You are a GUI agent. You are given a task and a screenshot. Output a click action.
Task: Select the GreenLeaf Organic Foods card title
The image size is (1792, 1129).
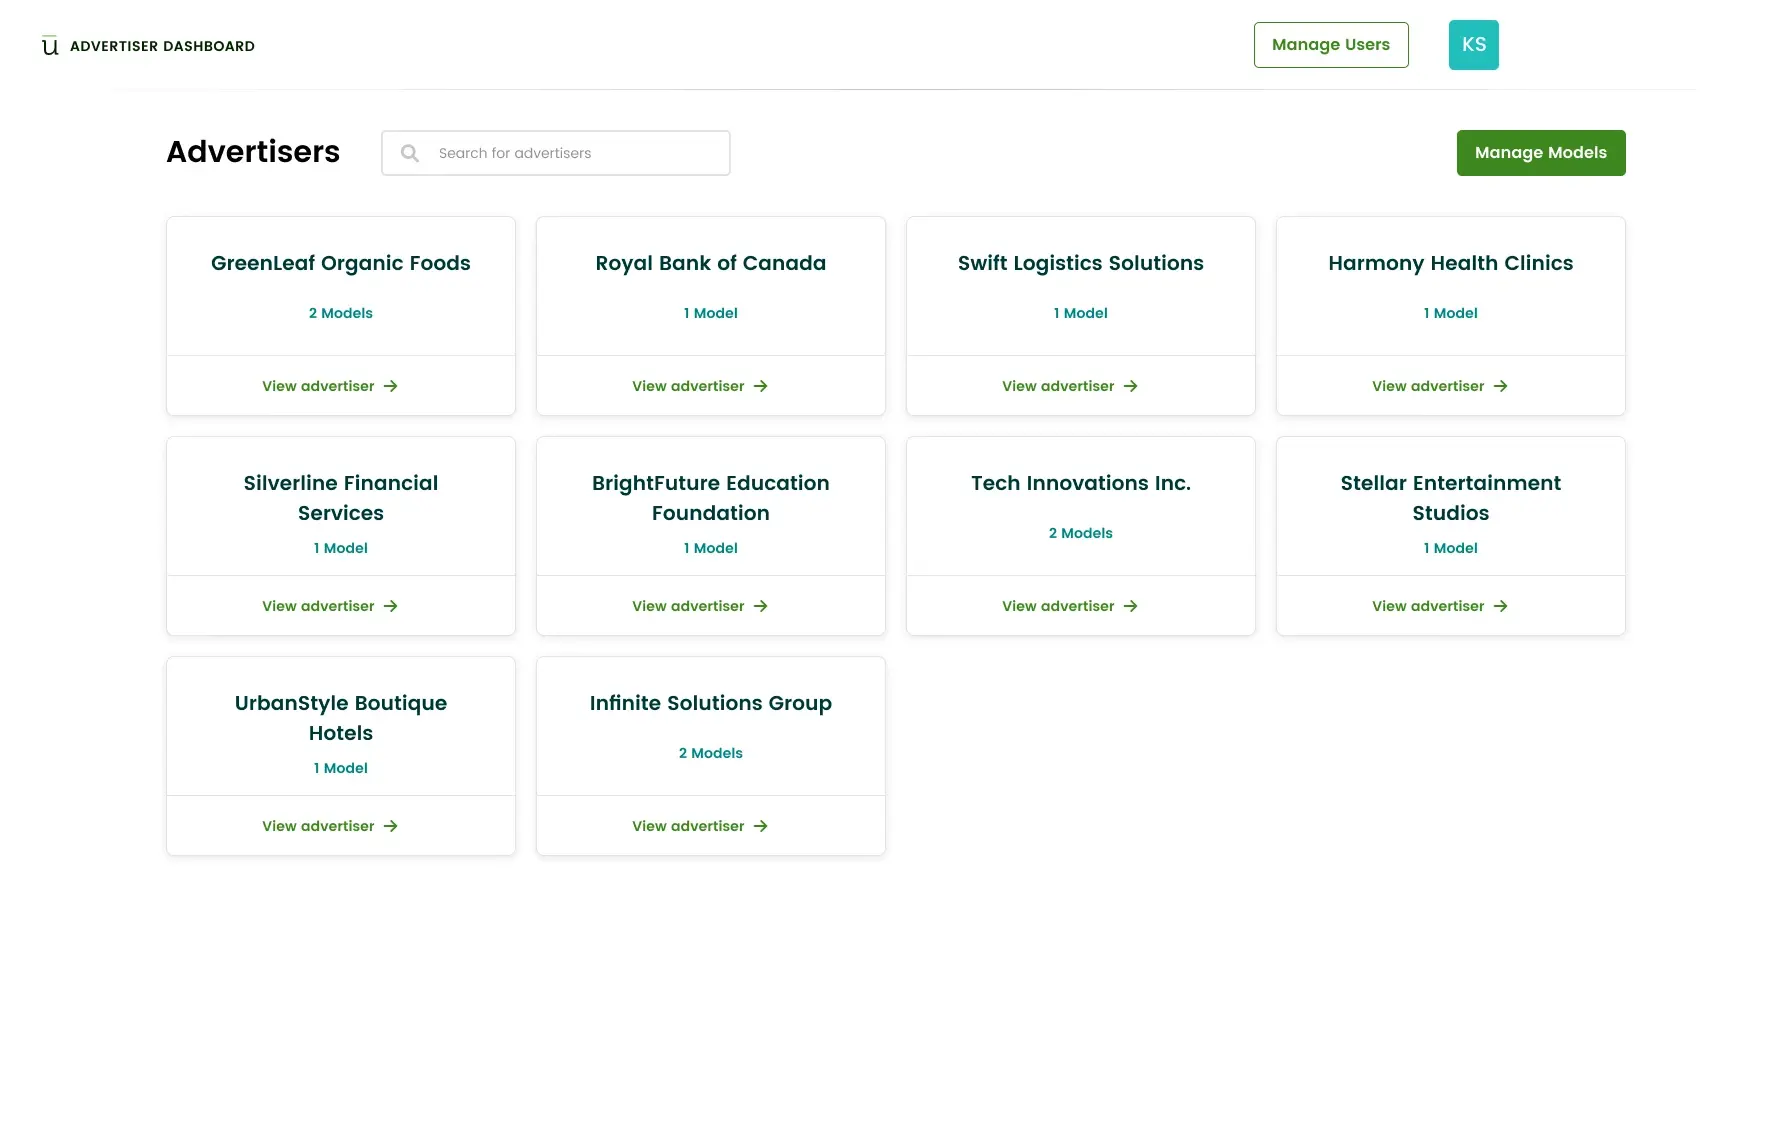(x=341, y=263)
